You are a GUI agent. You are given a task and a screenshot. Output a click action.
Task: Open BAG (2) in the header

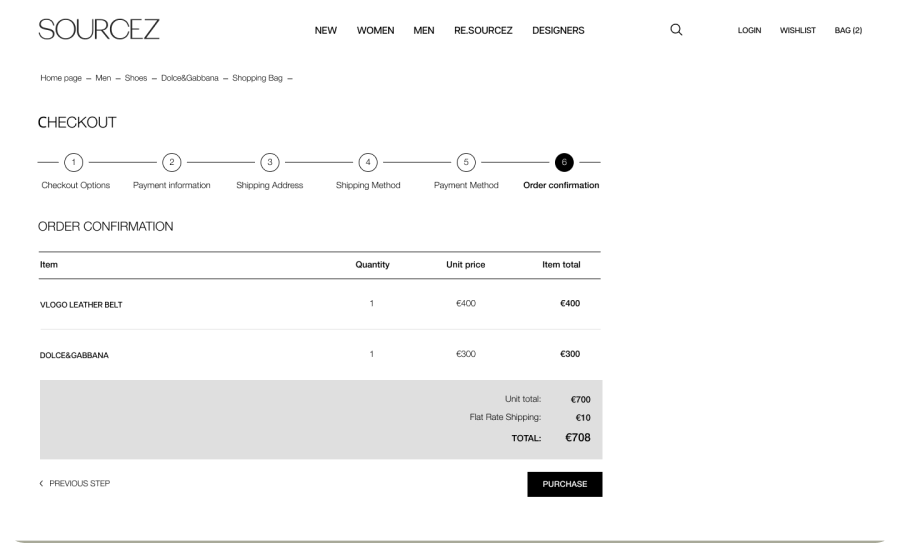[x=848, y=30]
